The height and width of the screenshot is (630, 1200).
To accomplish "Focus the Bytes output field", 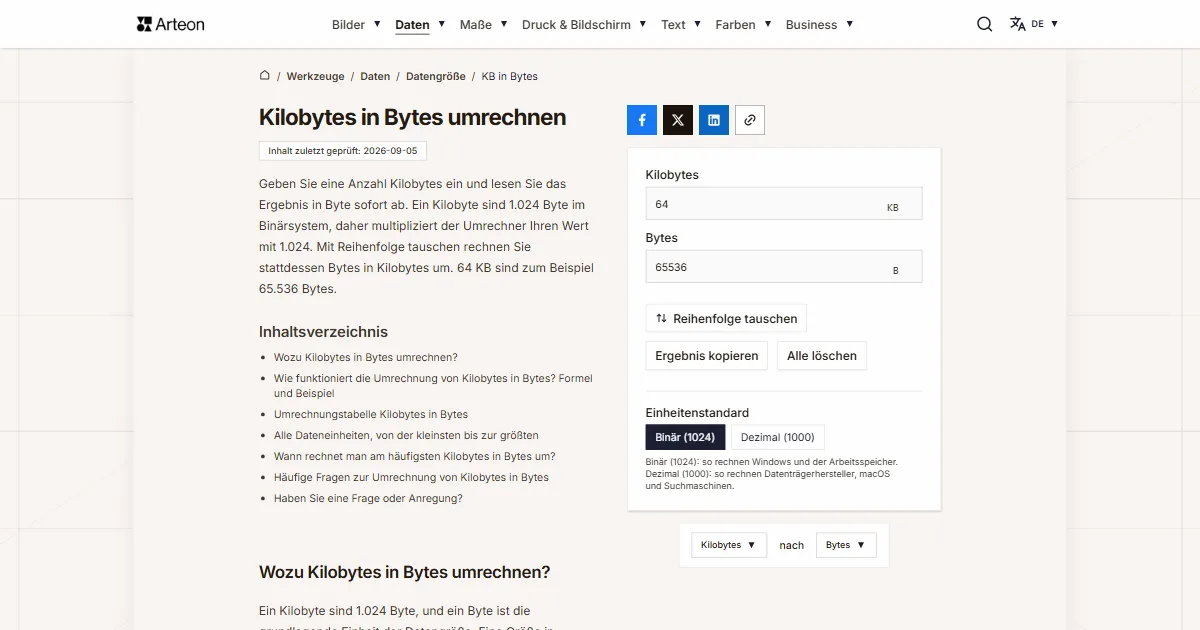I will [784, 267].
